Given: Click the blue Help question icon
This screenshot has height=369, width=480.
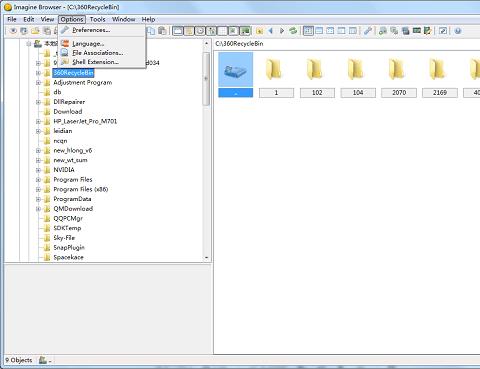Looking at the screenshot, I should [458, 31].
